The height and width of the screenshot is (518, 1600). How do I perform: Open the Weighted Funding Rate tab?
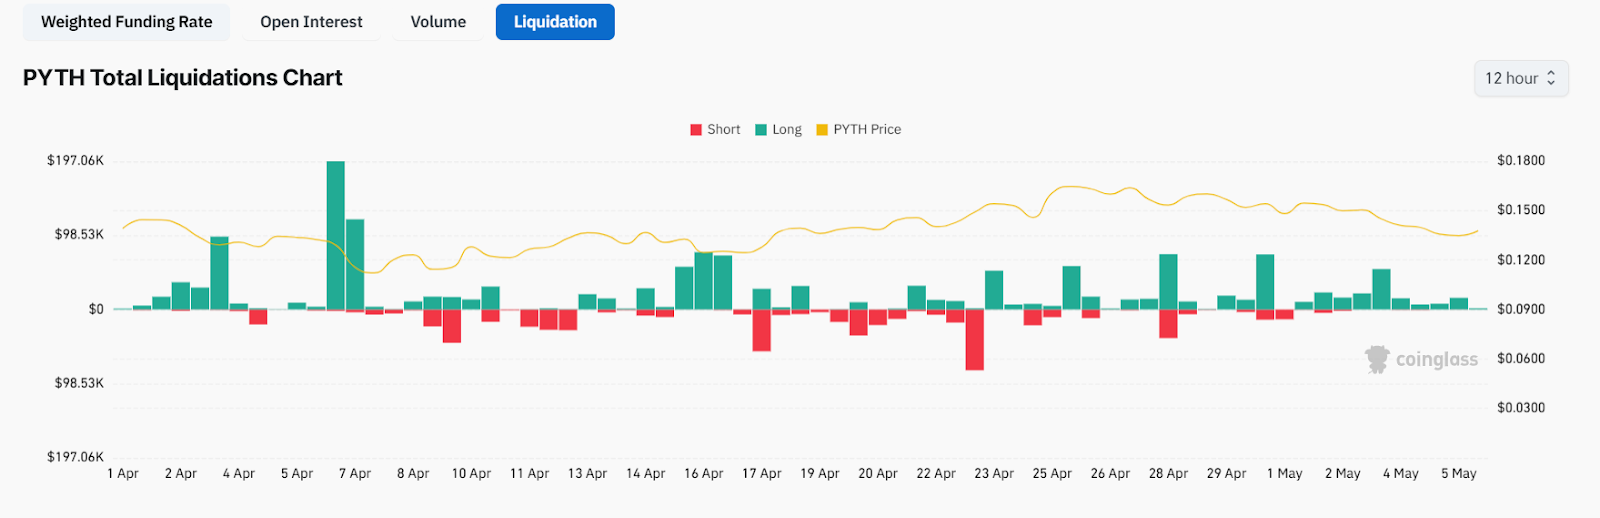[126, 22]
